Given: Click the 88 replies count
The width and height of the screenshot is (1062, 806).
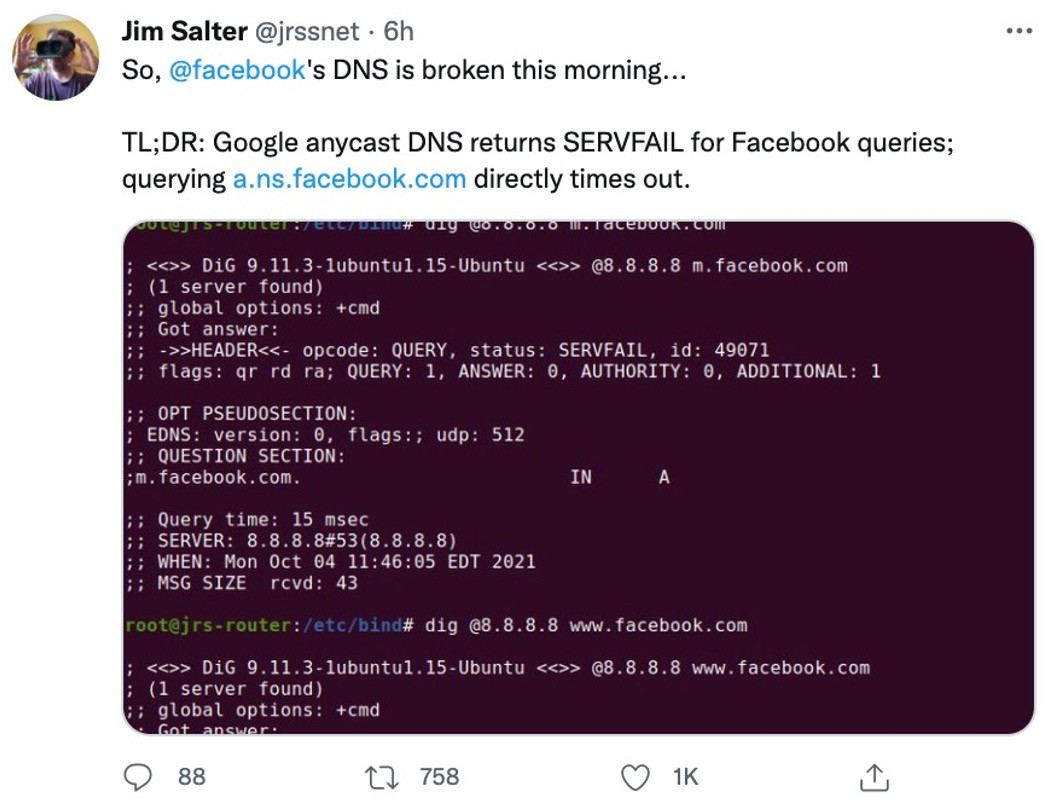Looking at the screenshot, I should click(x=192, y=776).
